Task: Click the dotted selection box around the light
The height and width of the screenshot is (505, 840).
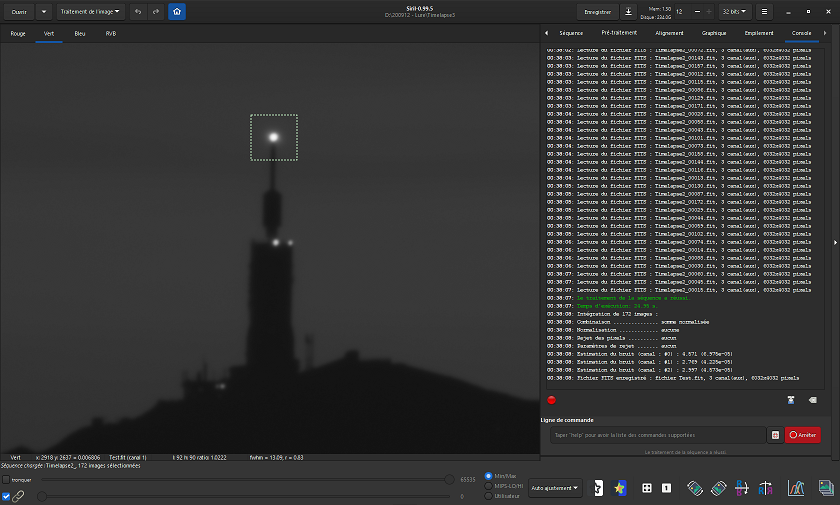Action: (x=274, y=137)
